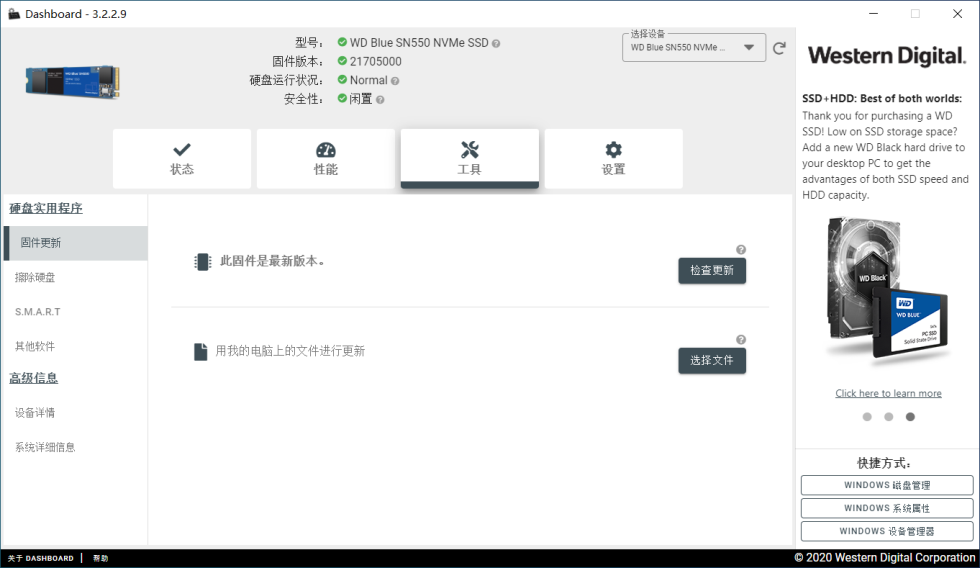Switch to the 状态 tab
The width and height of the screenshot is (980, 568).
point(182,159)
